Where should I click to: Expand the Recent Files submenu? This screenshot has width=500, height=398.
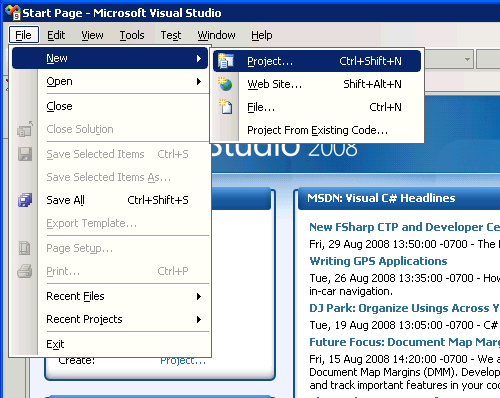tap(110, 296)
